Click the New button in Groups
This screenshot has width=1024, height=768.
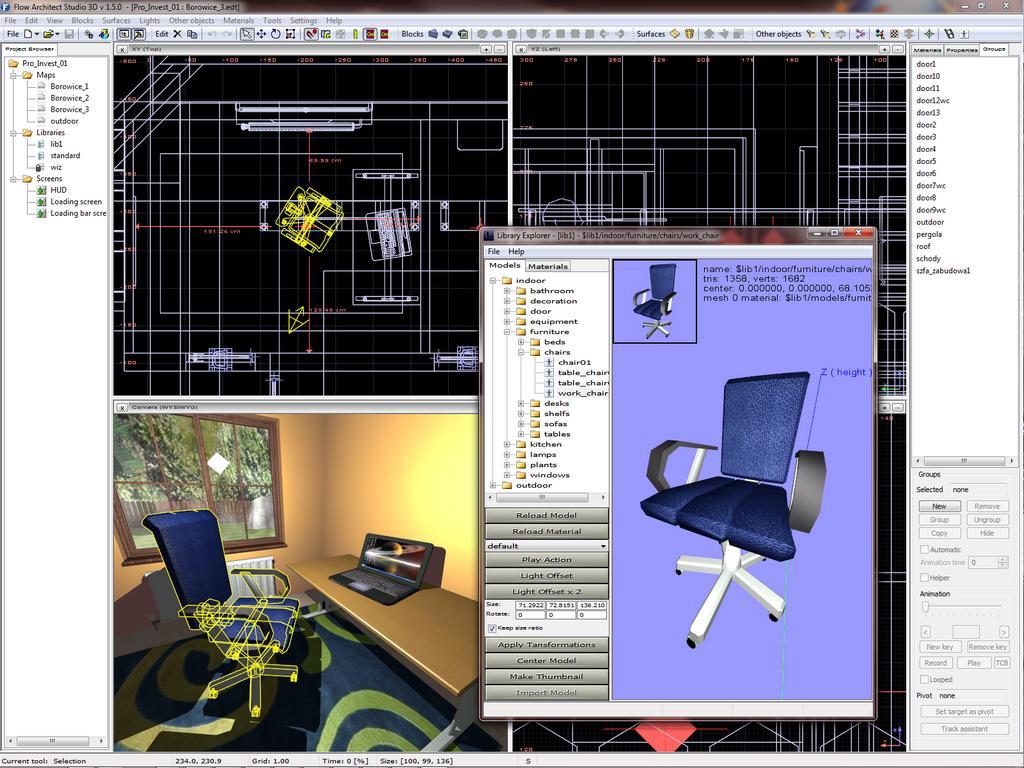pos(939,506)
